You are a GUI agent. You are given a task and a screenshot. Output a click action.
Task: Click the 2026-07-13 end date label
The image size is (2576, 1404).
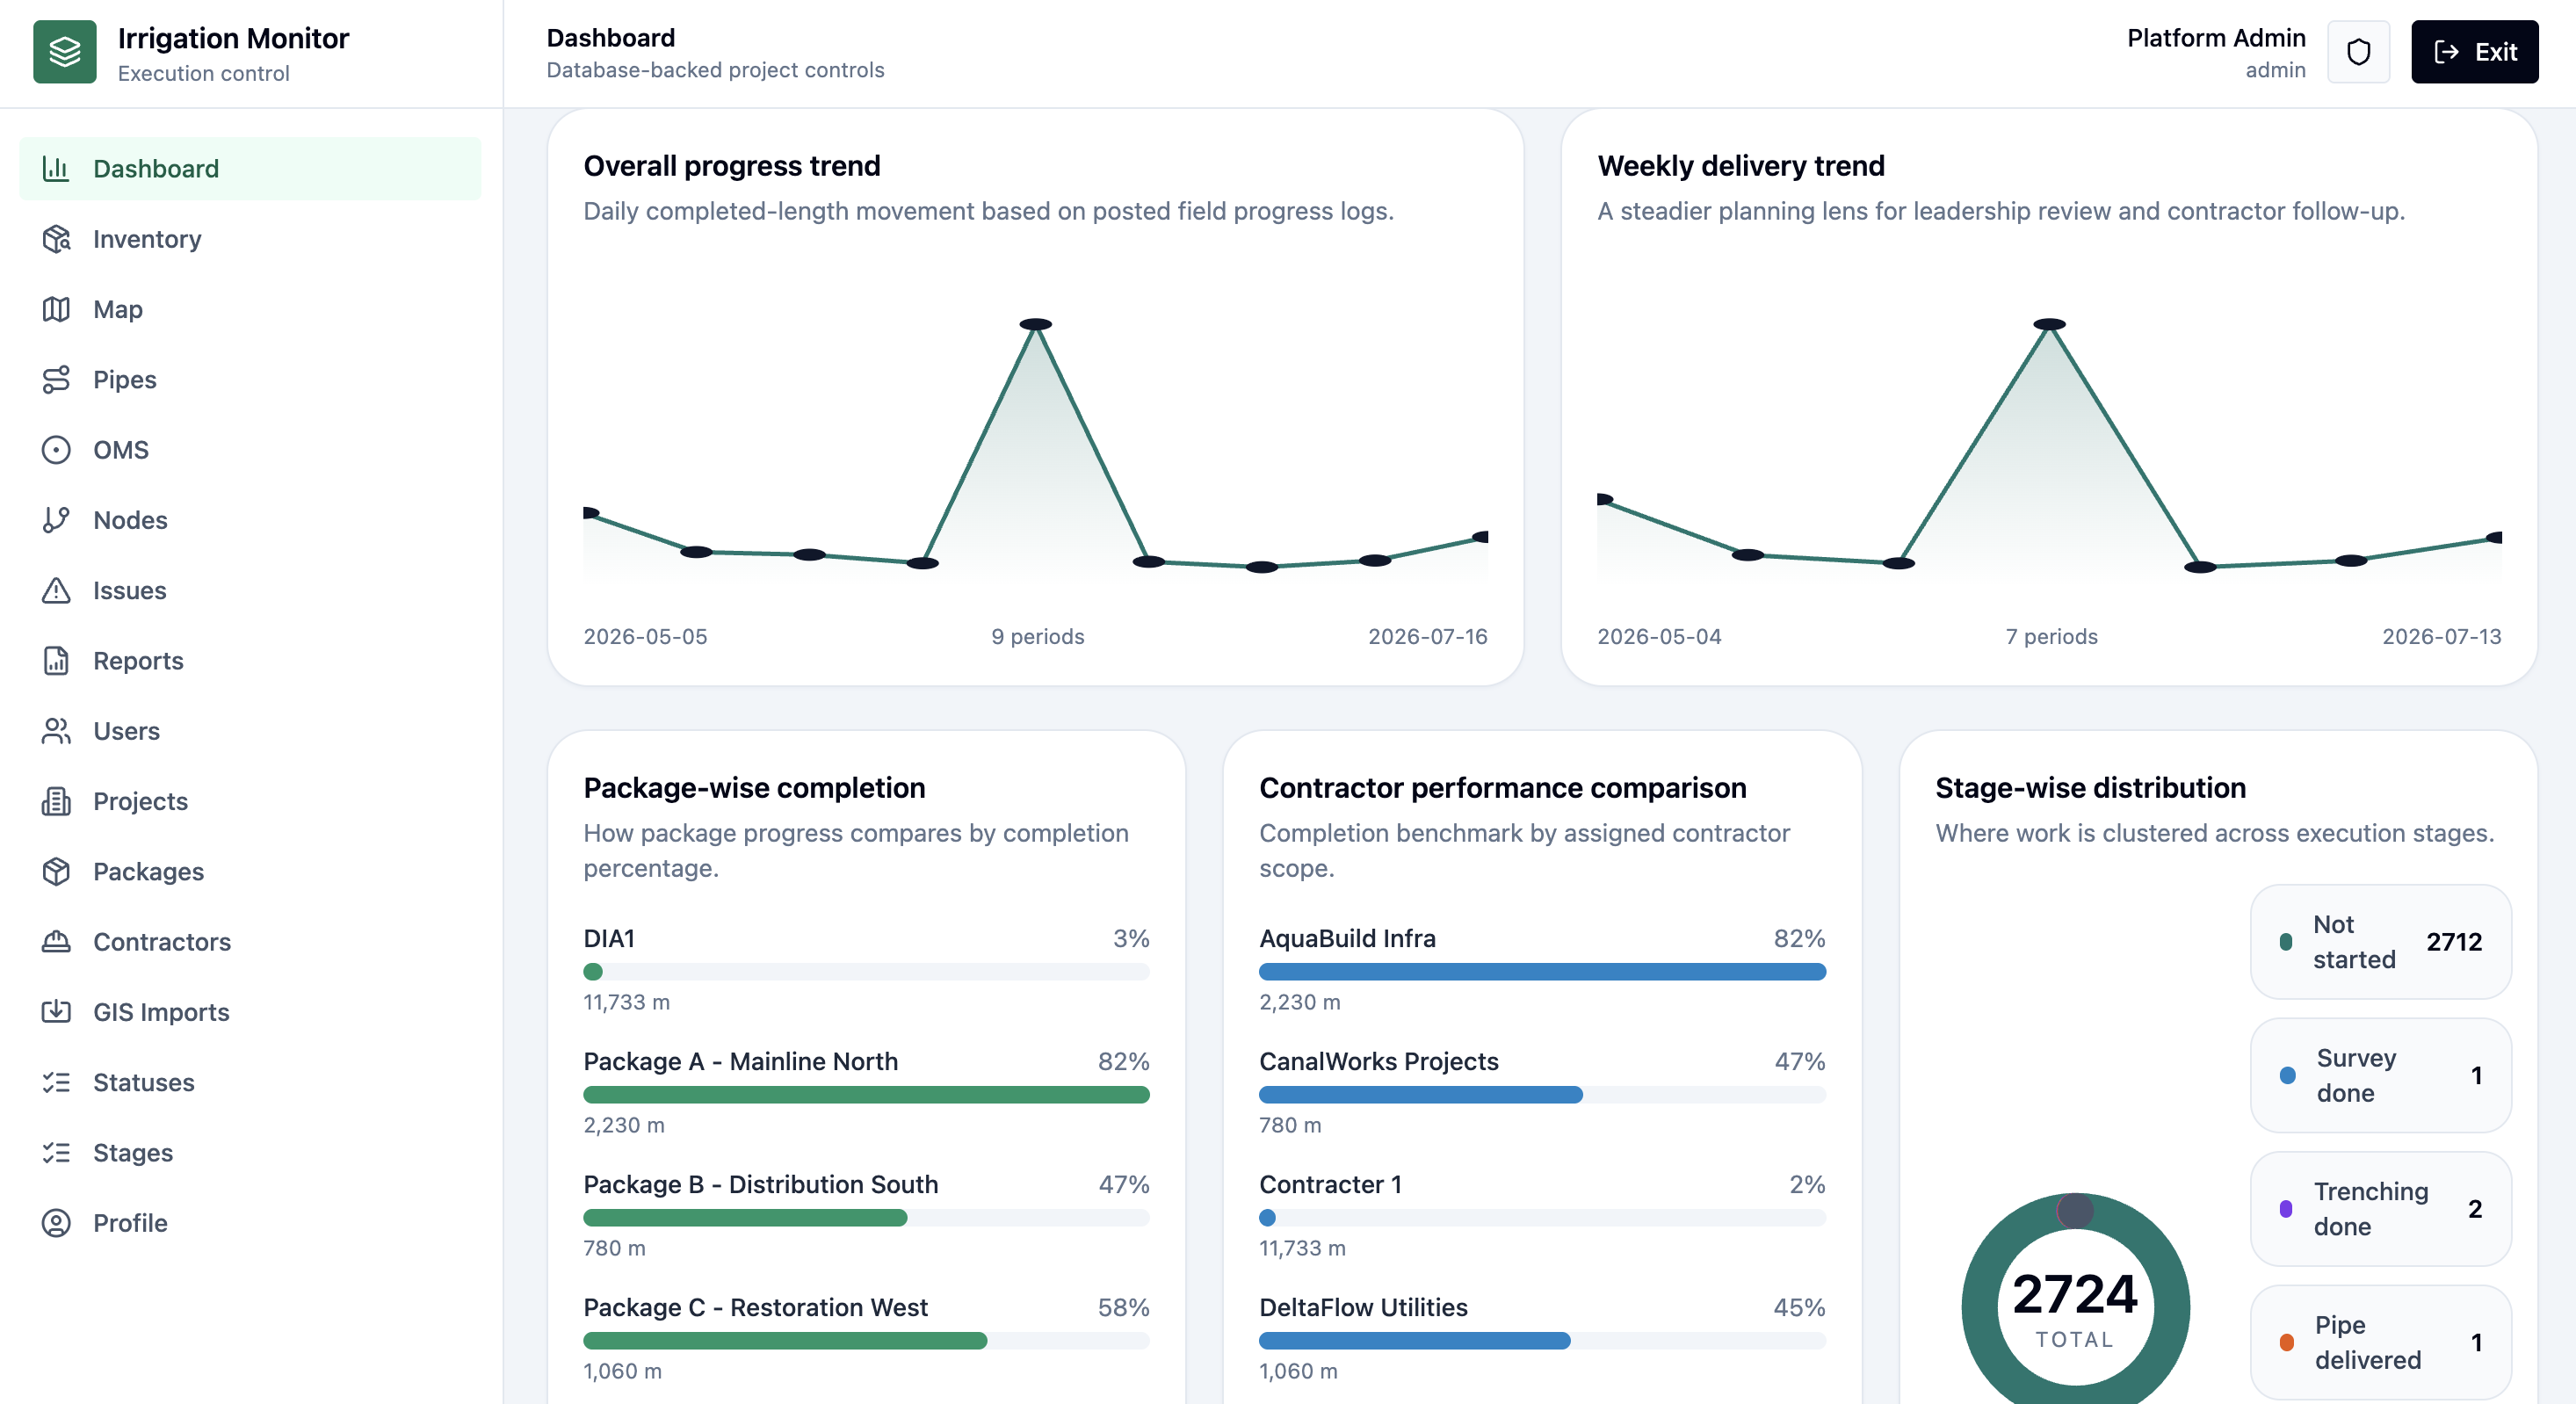tap(2441, 637)
